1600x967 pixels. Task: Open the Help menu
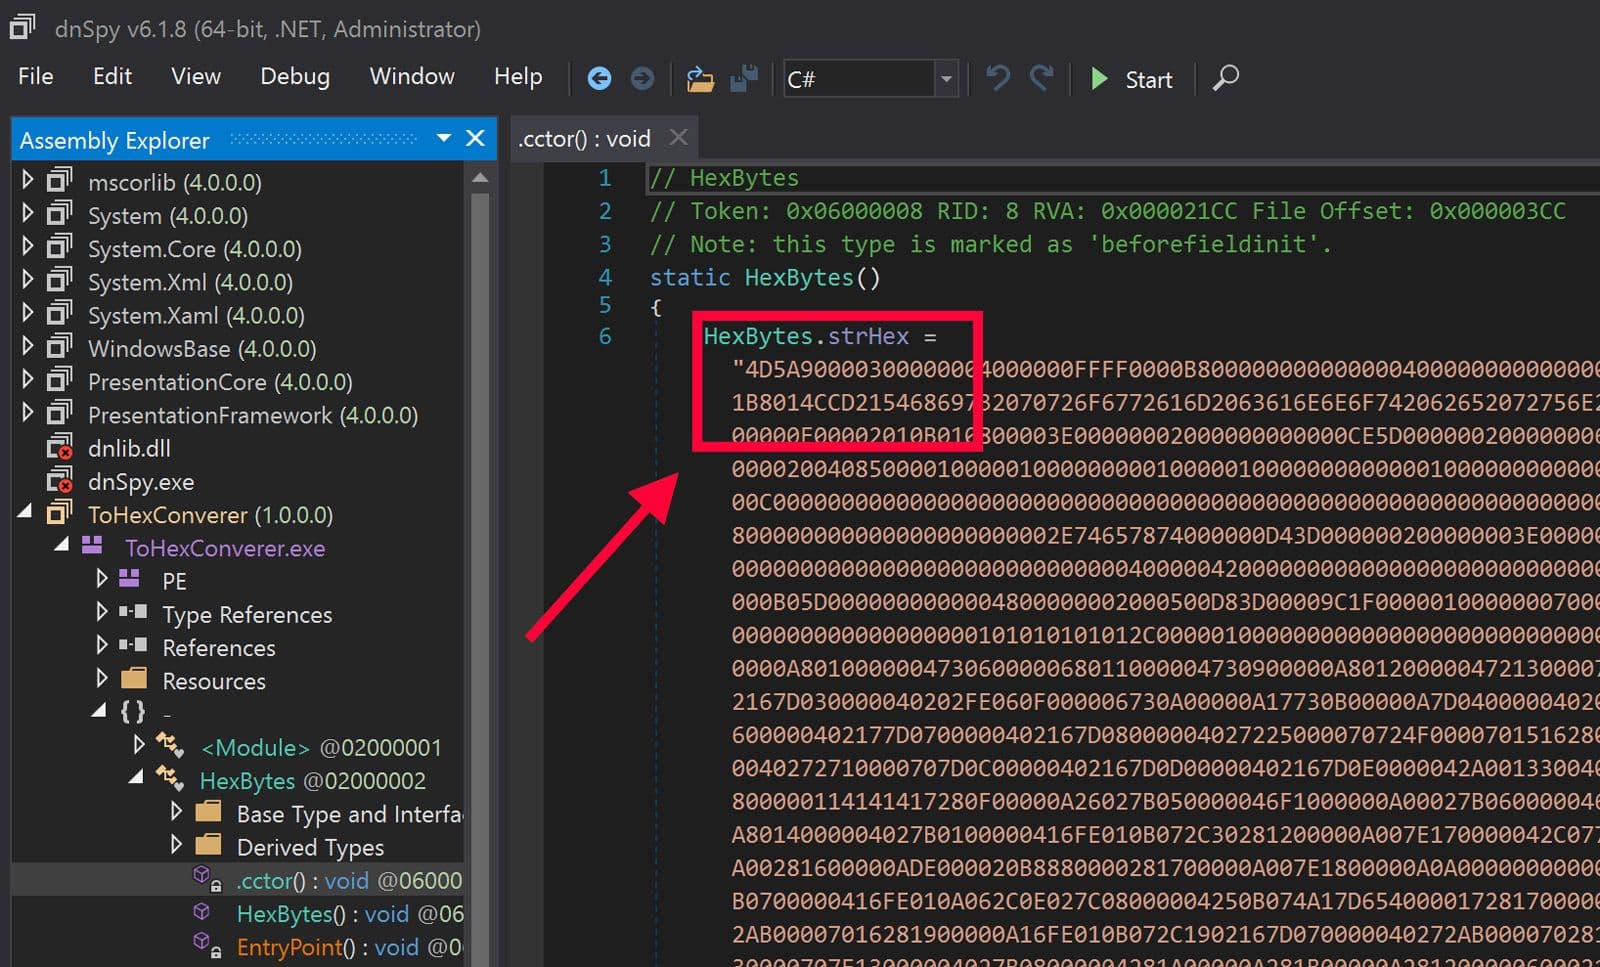coord(518,76)
